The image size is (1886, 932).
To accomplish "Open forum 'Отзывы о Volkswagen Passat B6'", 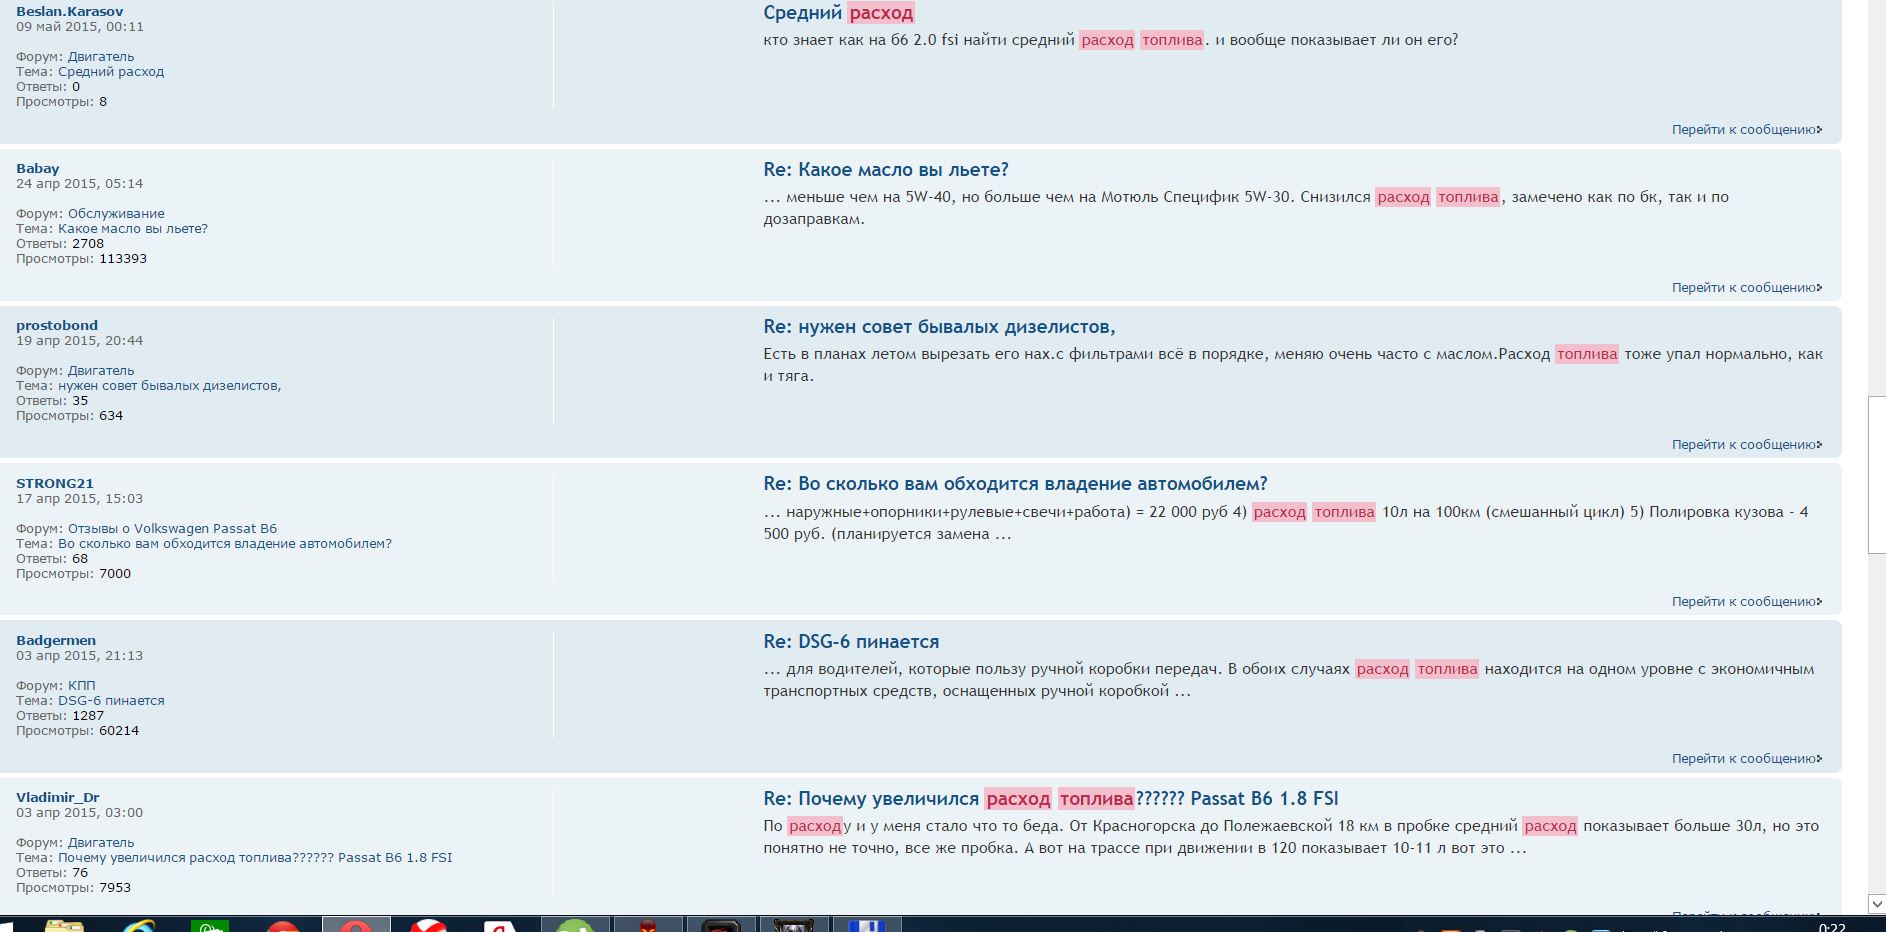I will click(172, 529).
